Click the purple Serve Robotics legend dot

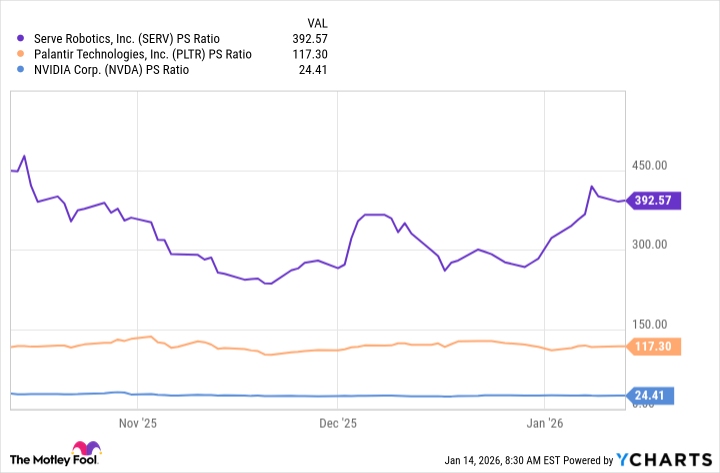20,39
